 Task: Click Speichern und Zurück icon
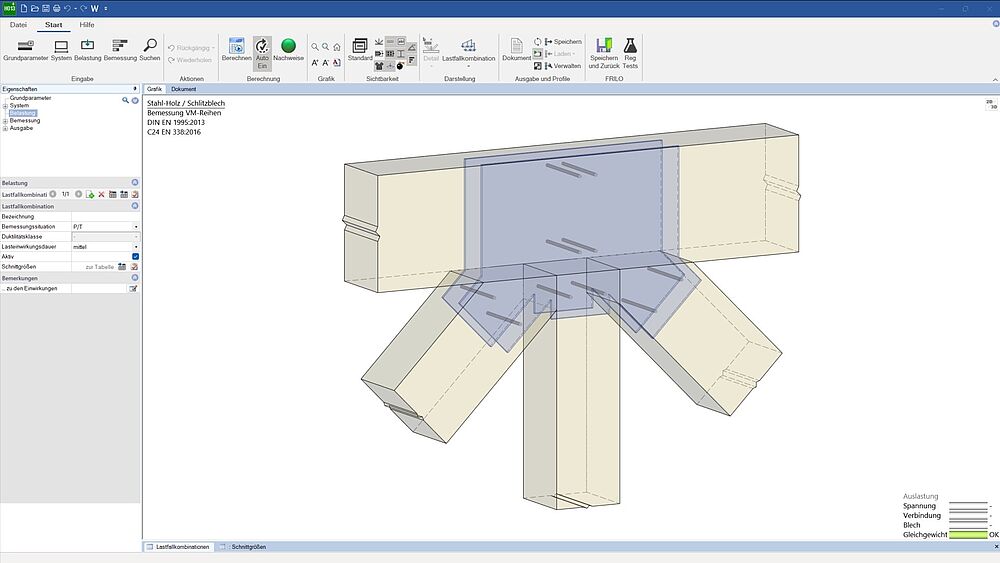603,48
